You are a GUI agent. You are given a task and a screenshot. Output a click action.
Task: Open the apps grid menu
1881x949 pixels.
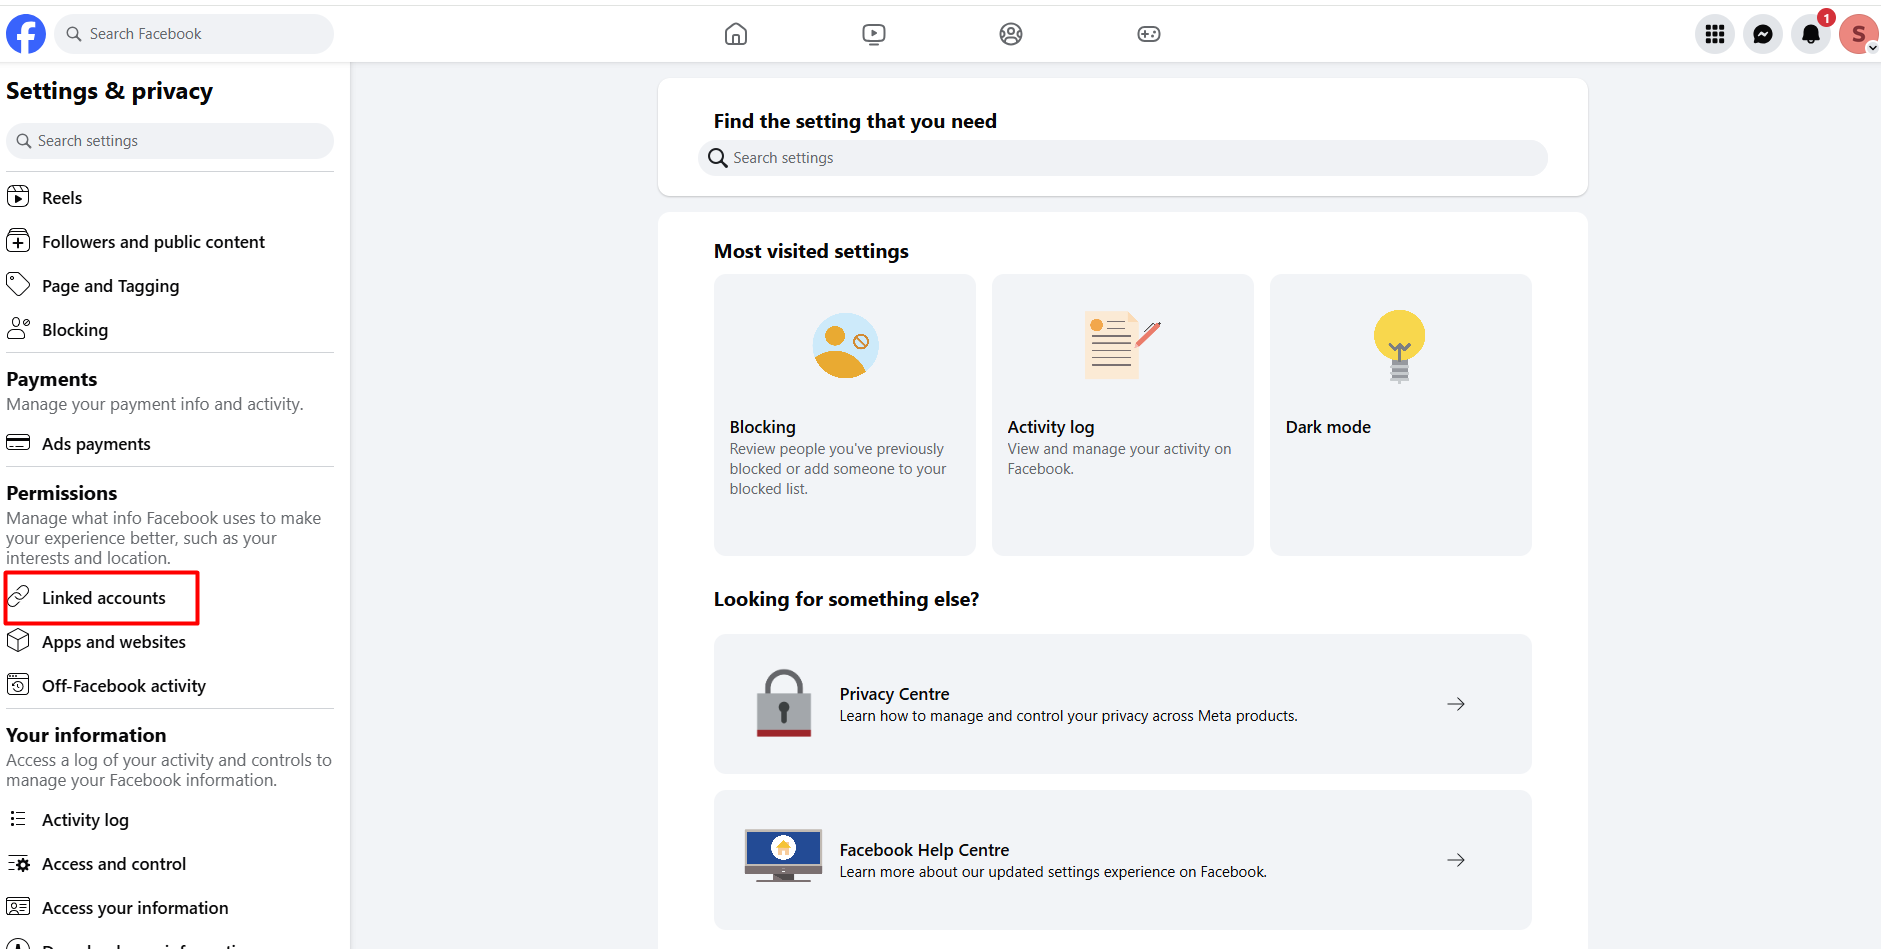[1715, 34]
